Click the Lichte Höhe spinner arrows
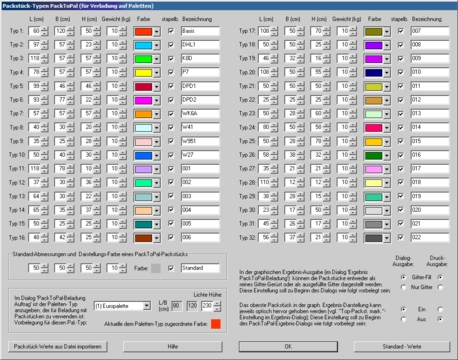Viewport: 458px width, 360px height. [x=217, y=306]
